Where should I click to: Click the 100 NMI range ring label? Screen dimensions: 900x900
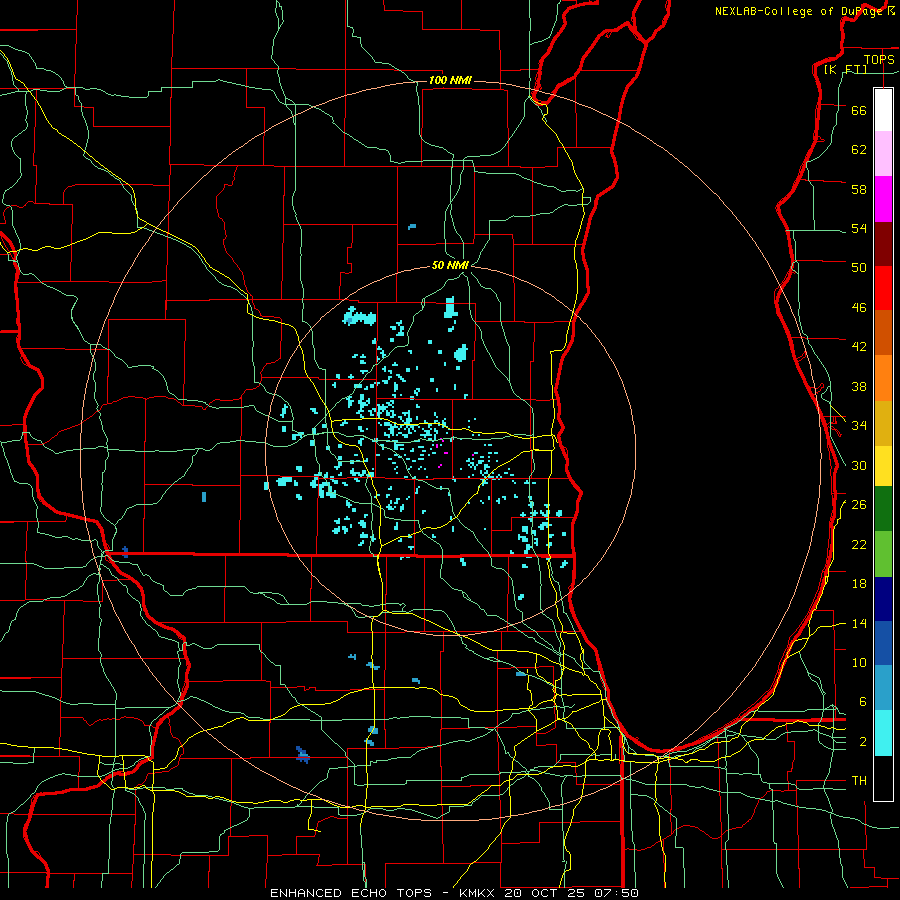coord(450,80)
